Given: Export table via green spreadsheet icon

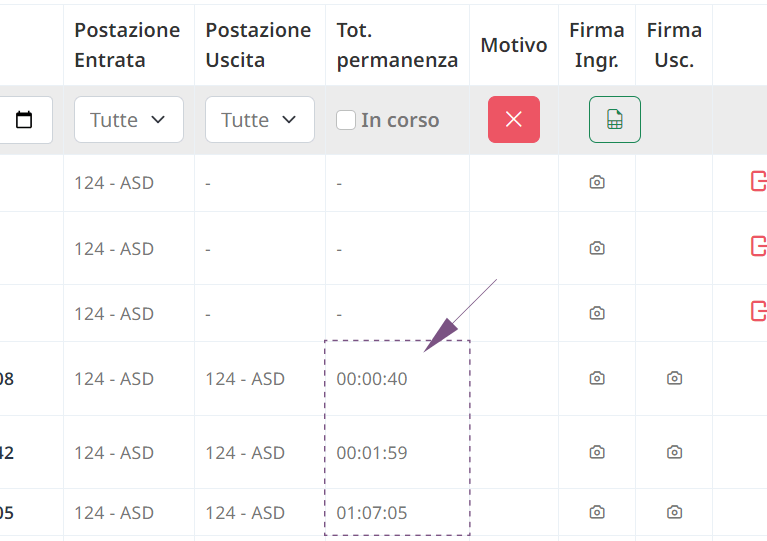Looking at the screenshot, I should pyautogui.click(x=615, y=119).
